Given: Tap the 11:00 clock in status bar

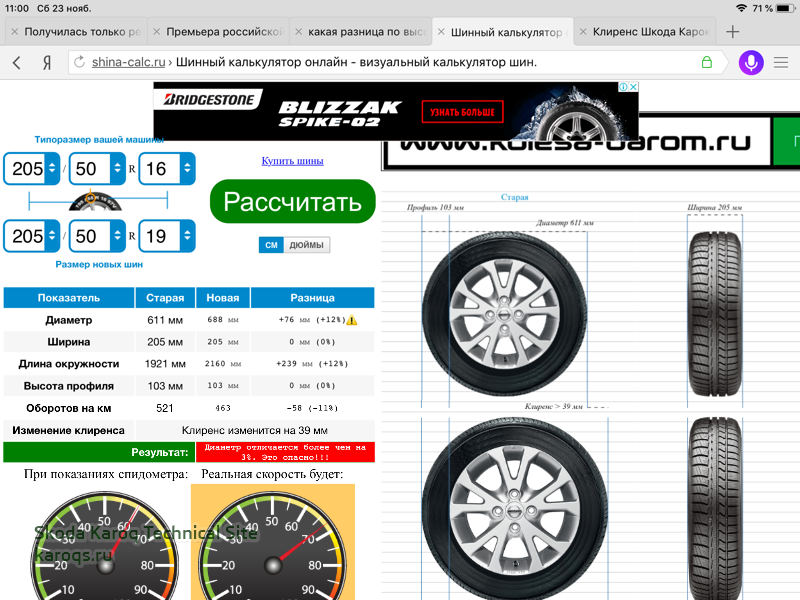Looking at the screenshot, I should click(x=17, y=8).
